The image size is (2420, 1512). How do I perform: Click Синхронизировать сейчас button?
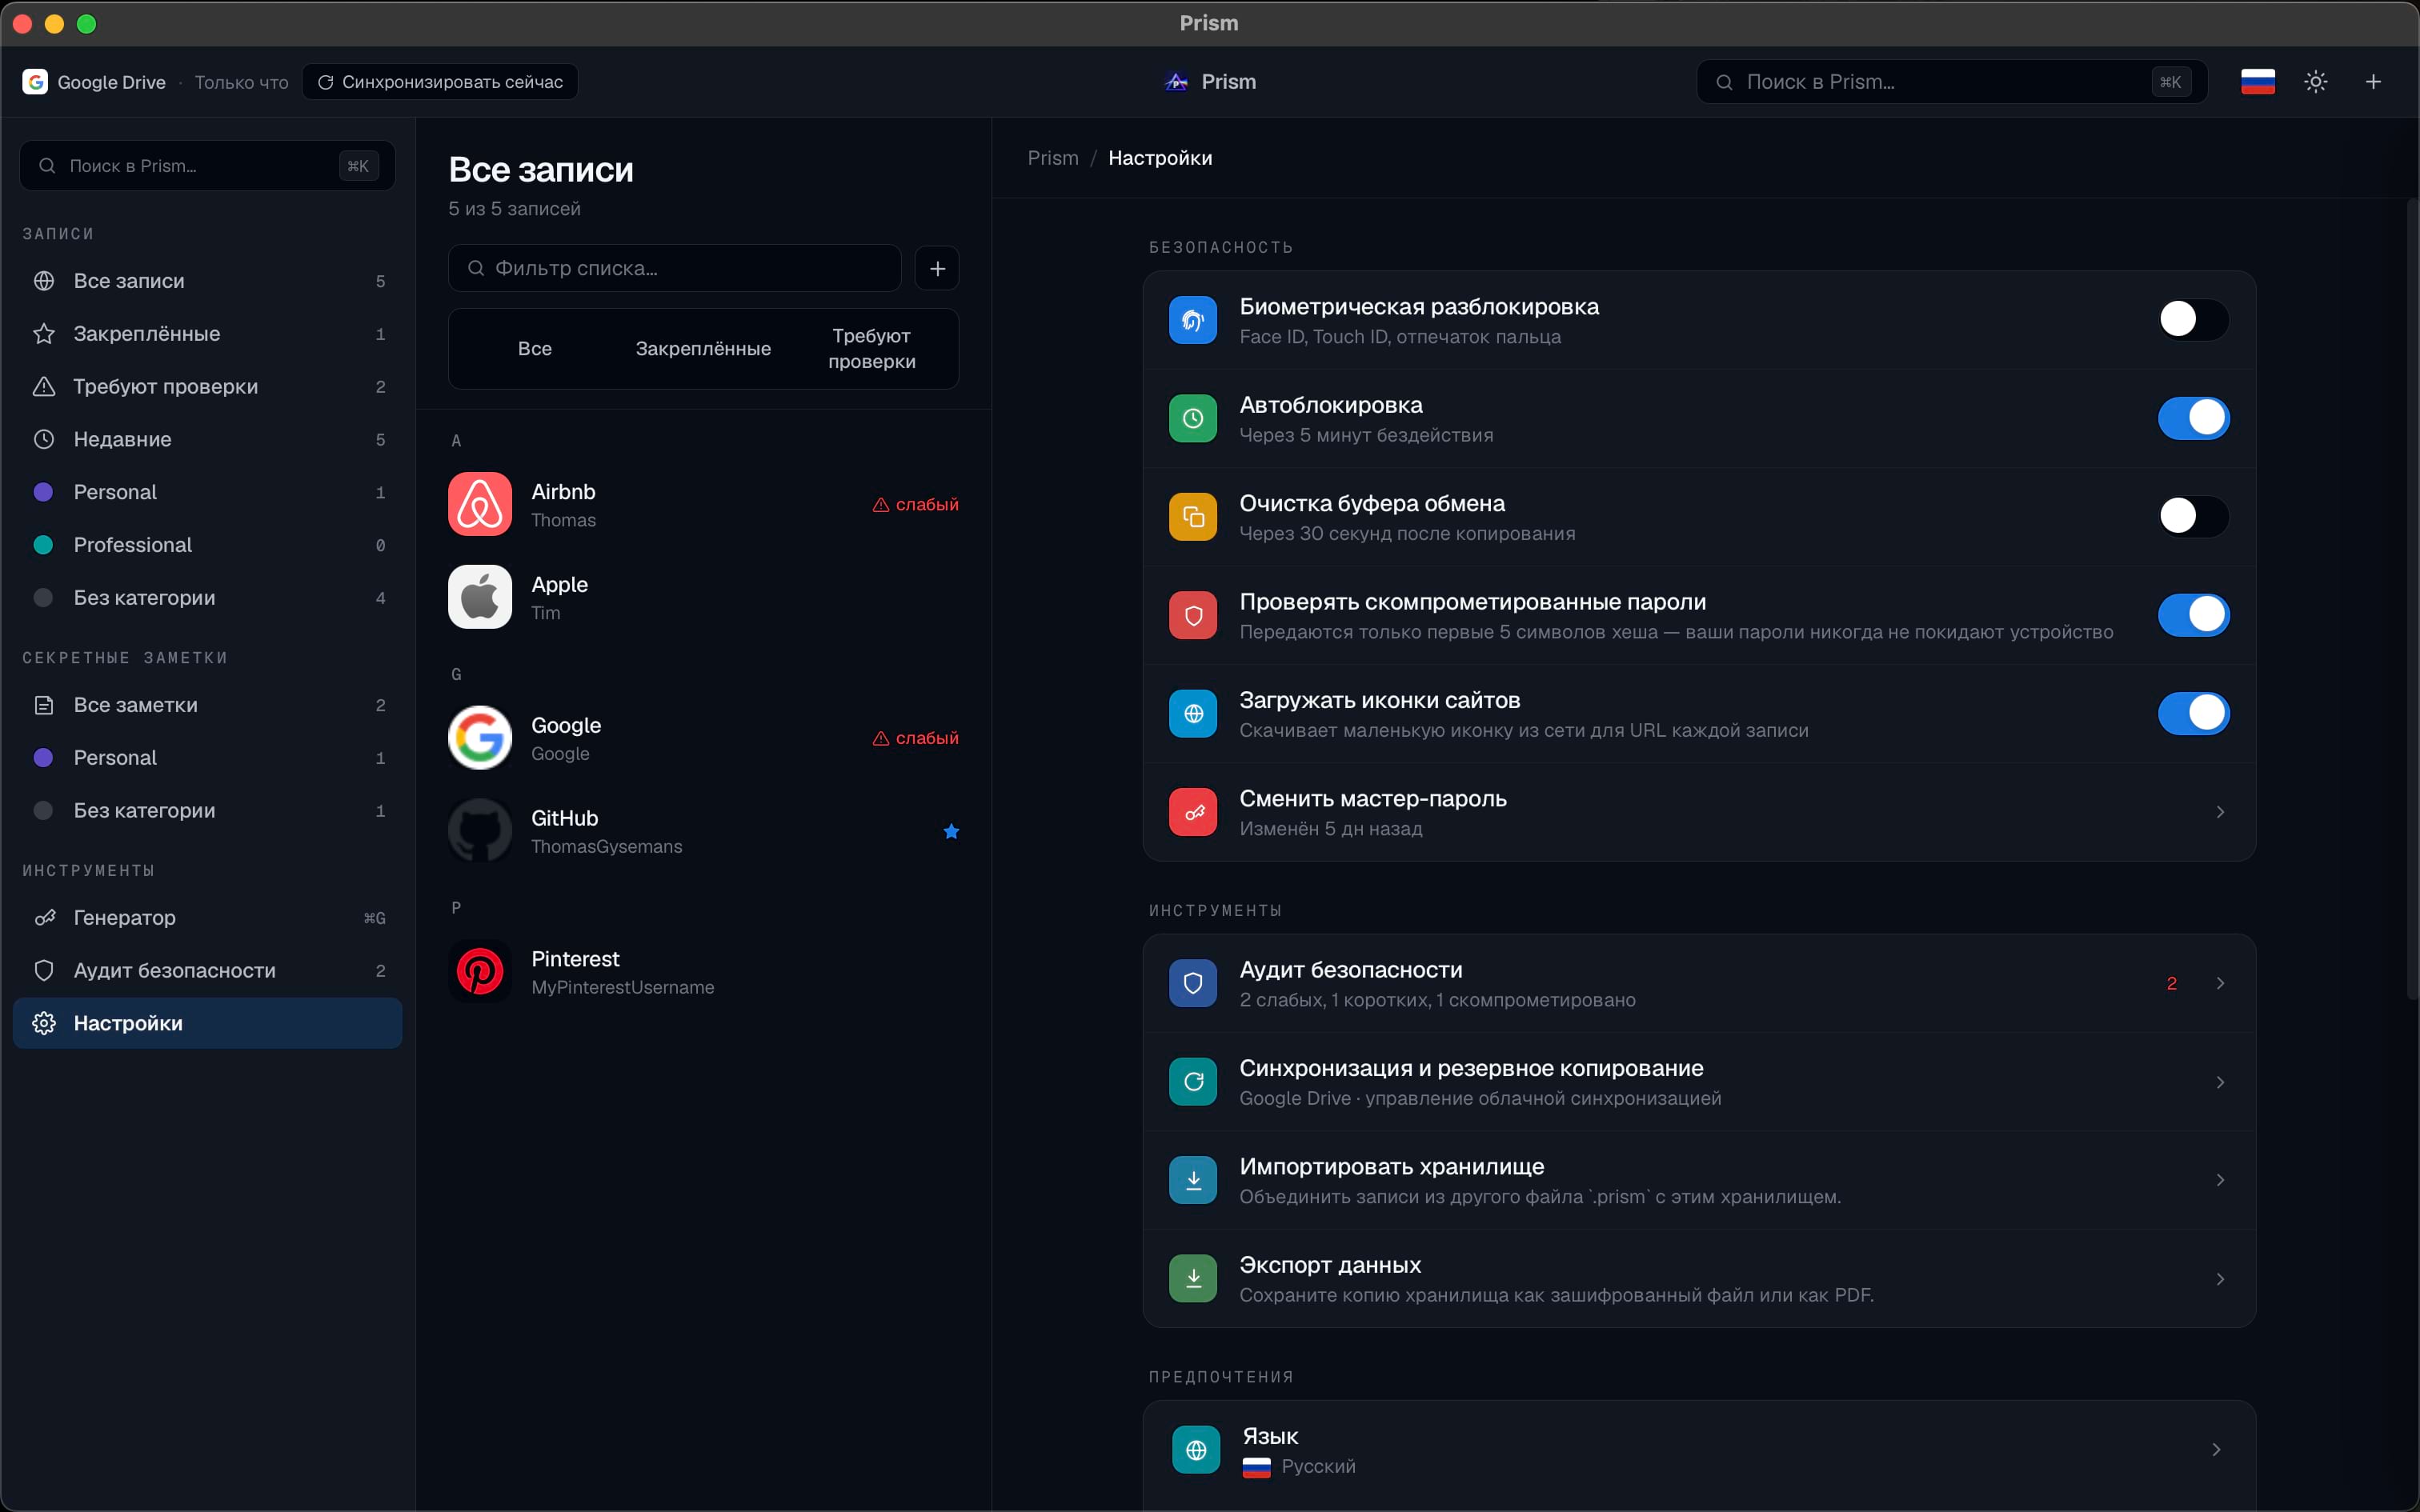440,82
